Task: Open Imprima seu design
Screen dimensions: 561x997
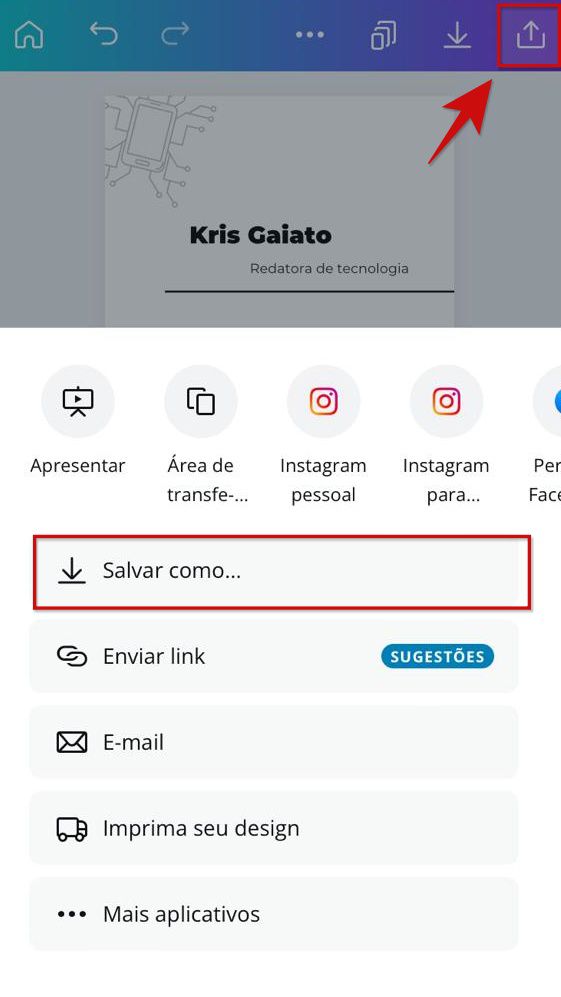Action: pyautogui.click(x=274, y=829)
